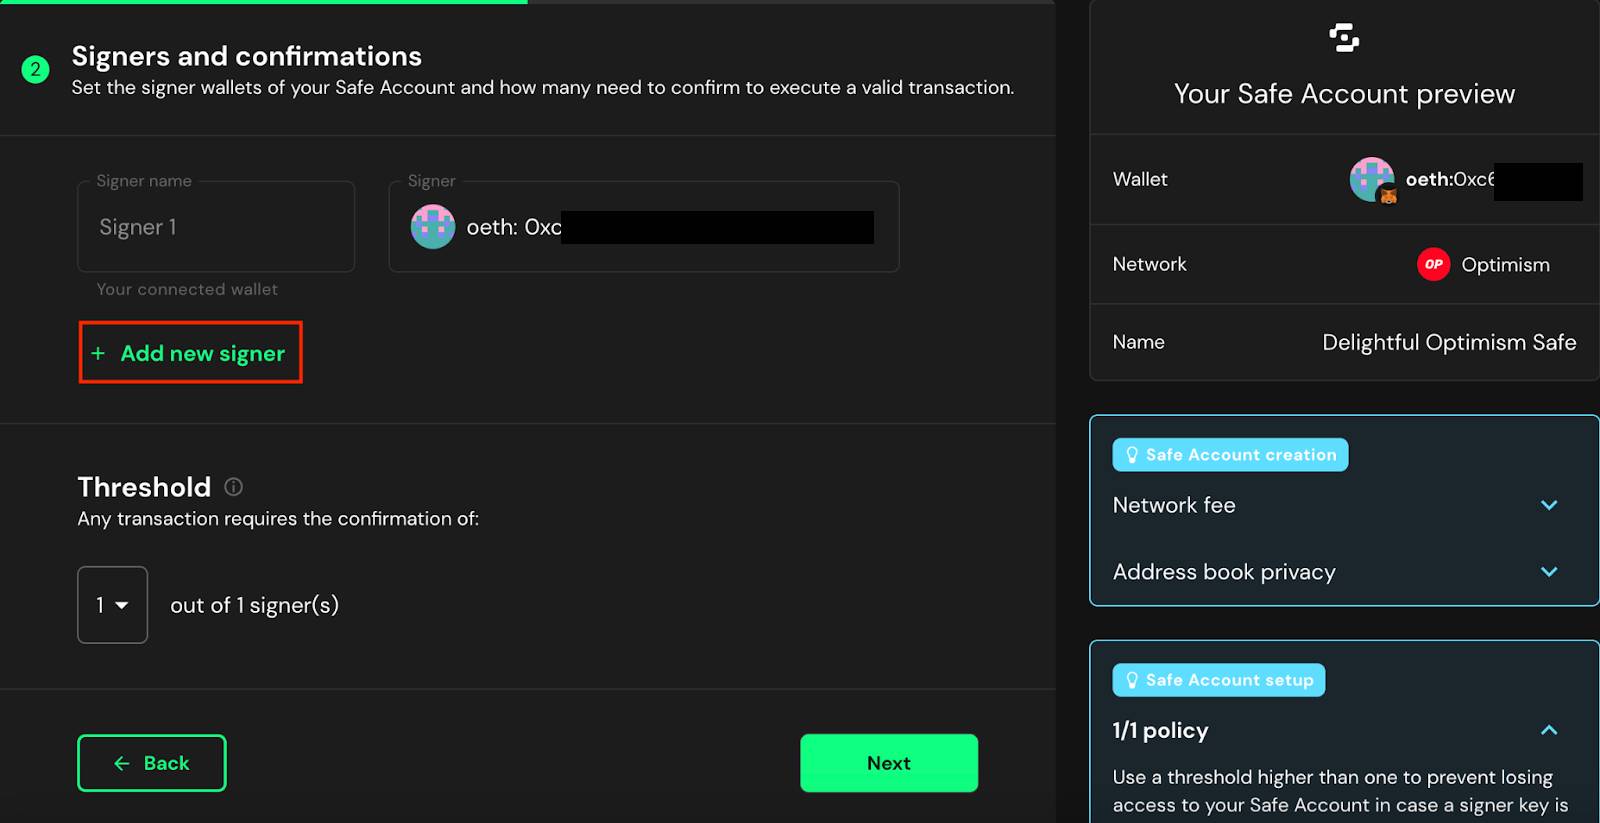1600x823 pixels.
Task: Click the 'Your Safe Account preview' title
Action: (x=1344, y=94)
